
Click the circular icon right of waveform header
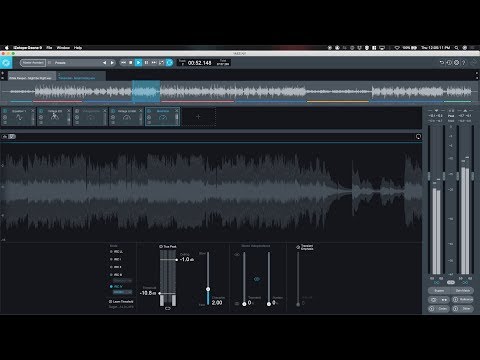tap(418, 136)
